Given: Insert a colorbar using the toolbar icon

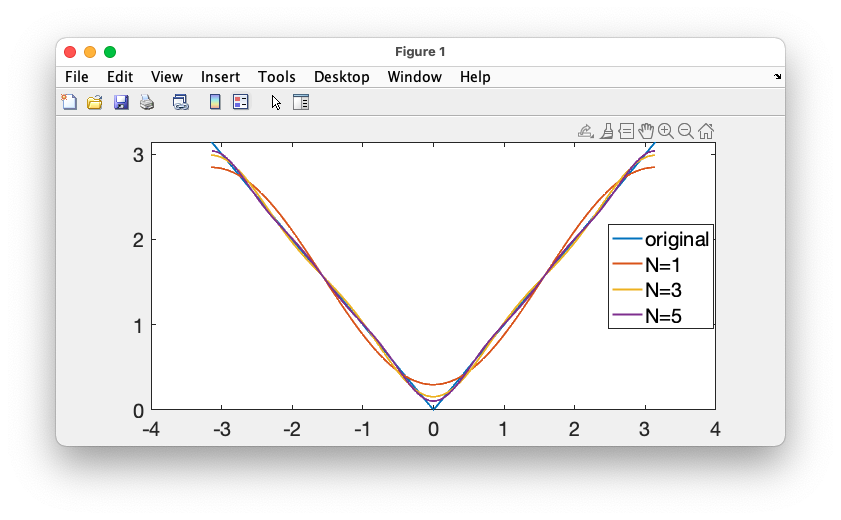Looking at the screenshot, I should [215, 102].
